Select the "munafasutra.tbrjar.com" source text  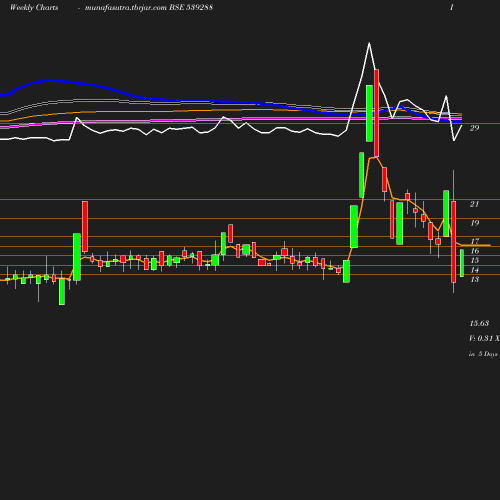point(126,7)
